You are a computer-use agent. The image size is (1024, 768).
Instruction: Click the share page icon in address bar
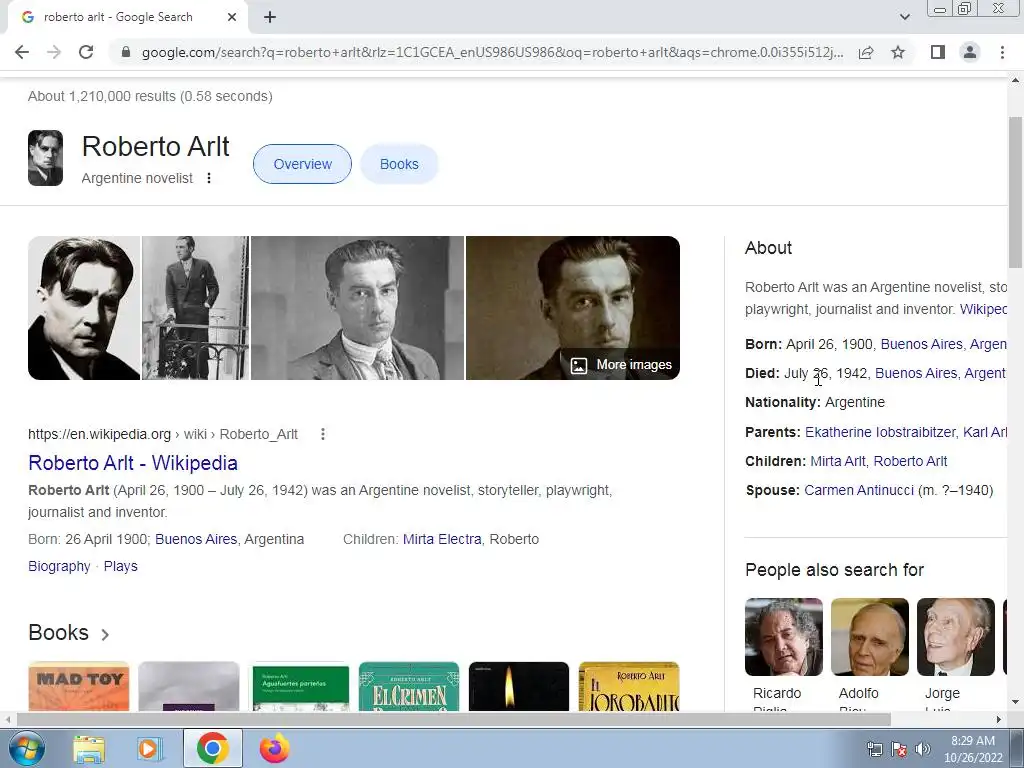(866, 52)
